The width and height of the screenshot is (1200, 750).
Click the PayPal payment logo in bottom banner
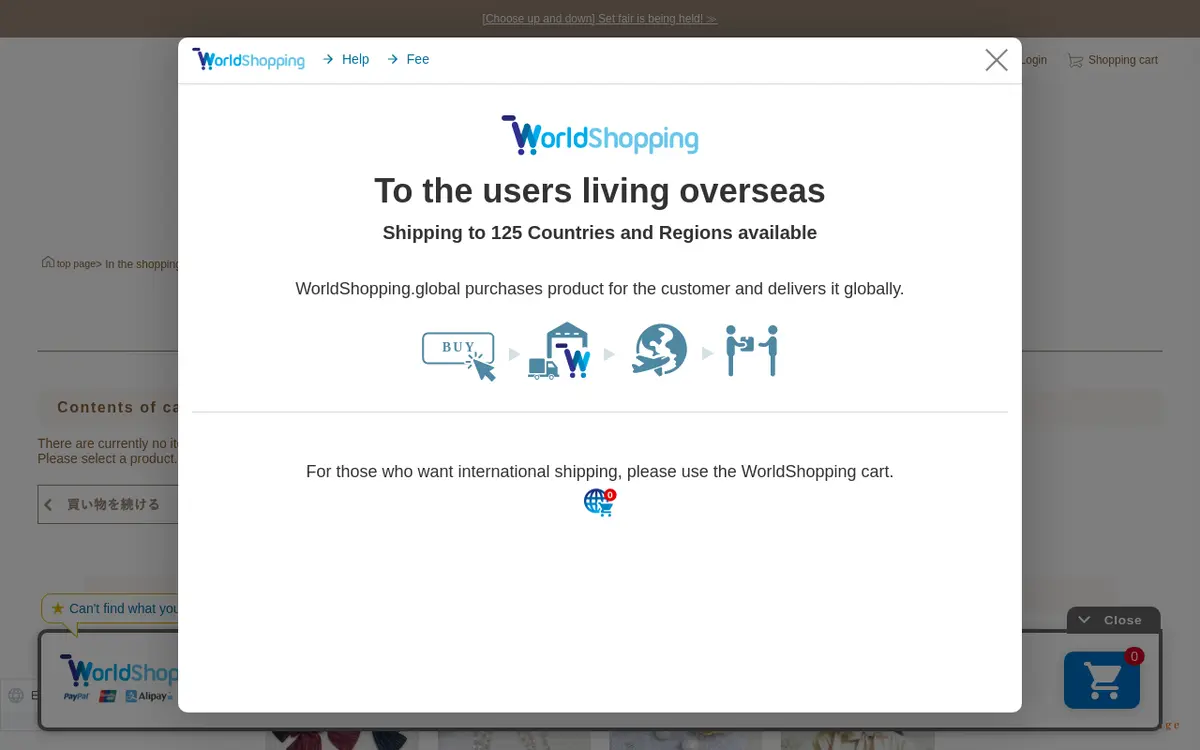tap(76, 696)
